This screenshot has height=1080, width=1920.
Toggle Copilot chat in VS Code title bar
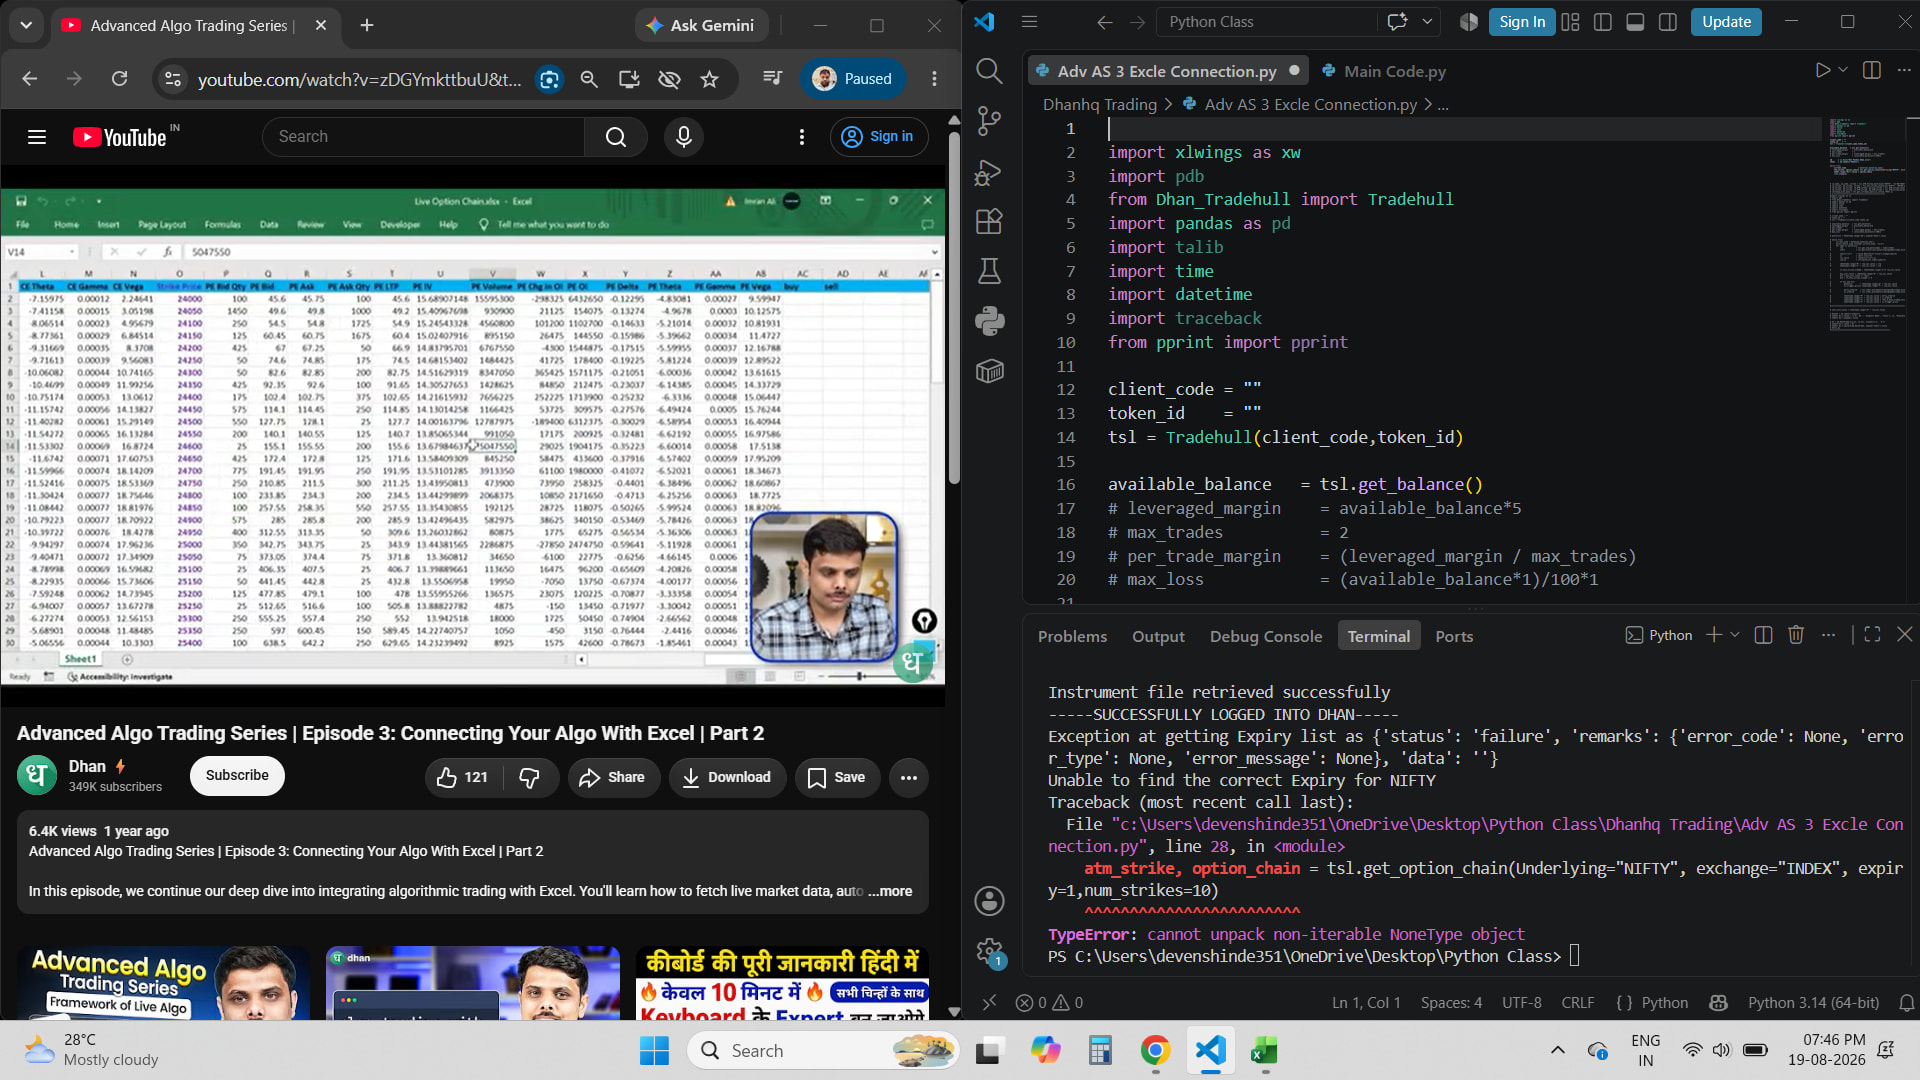point(1397,22)
